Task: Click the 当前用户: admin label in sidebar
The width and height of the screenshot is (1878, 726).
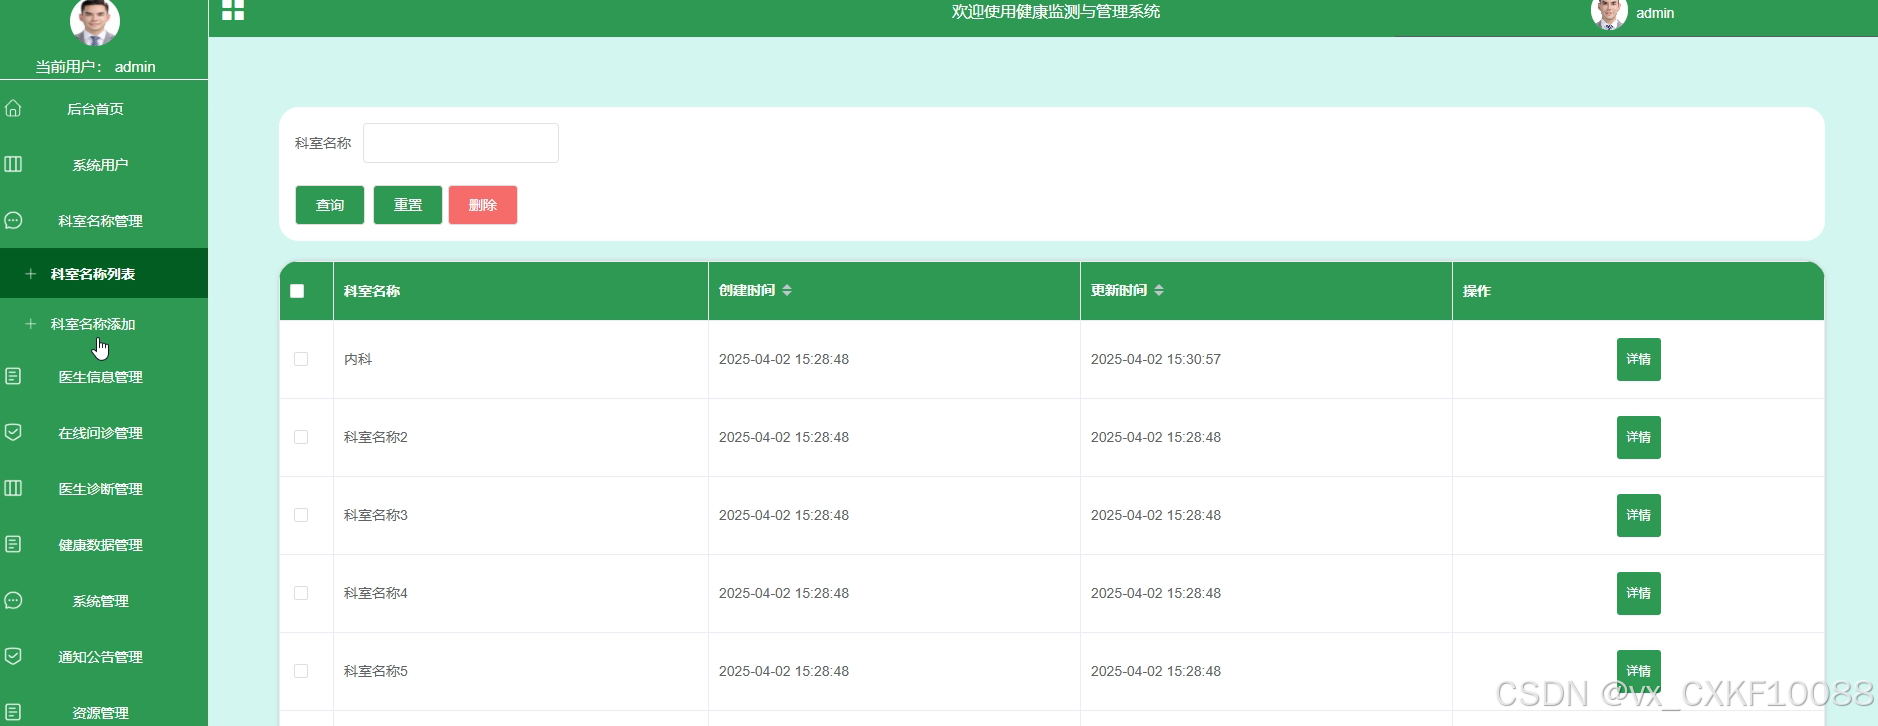Action: 96,67
